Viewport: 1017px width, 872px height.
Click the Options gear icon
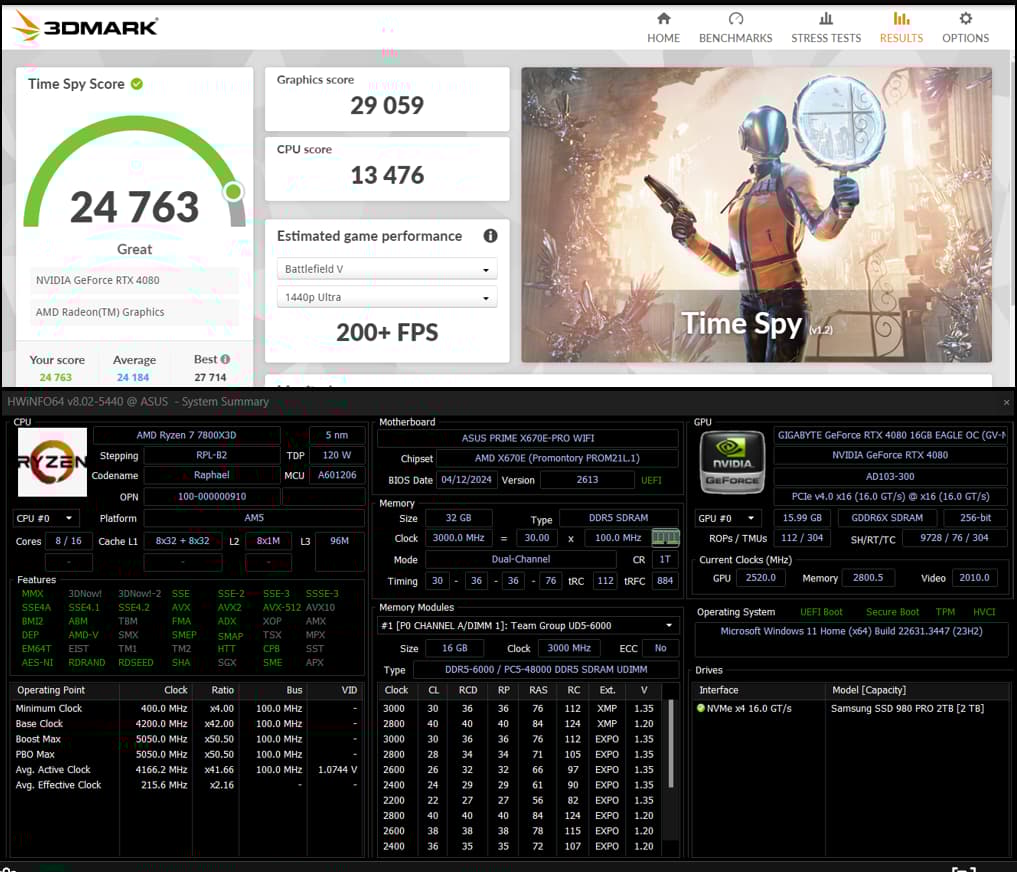point(965,19)
